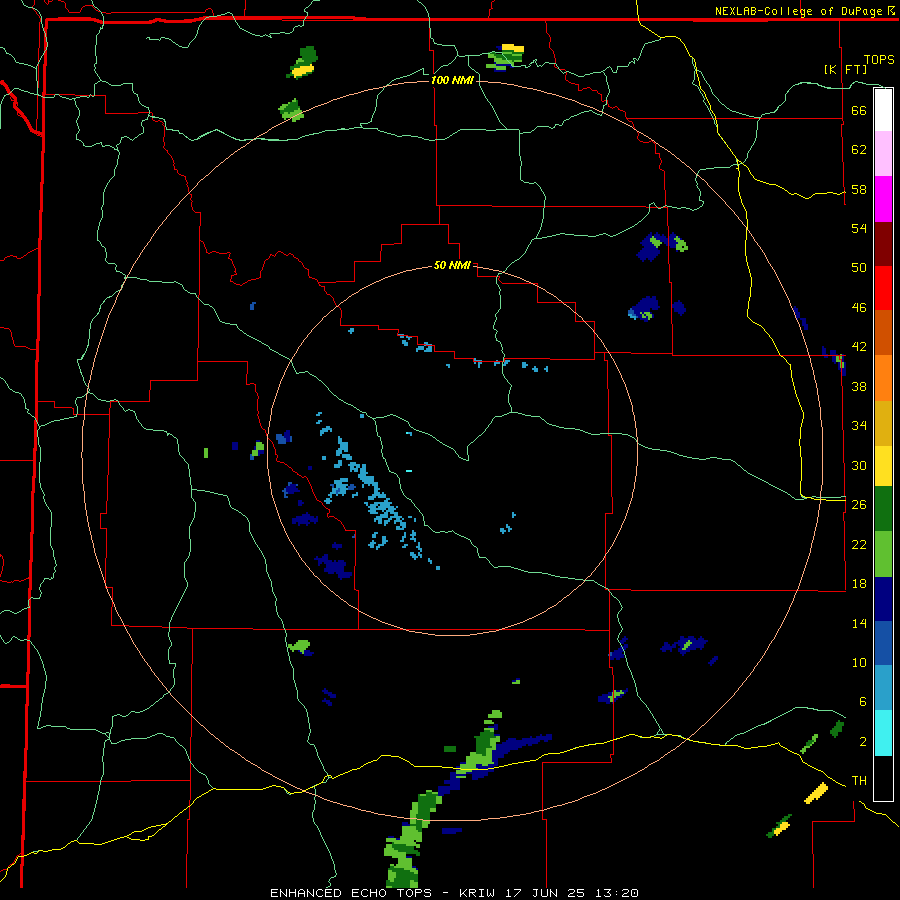Click the TOPS legend heading

pos(879,59)
